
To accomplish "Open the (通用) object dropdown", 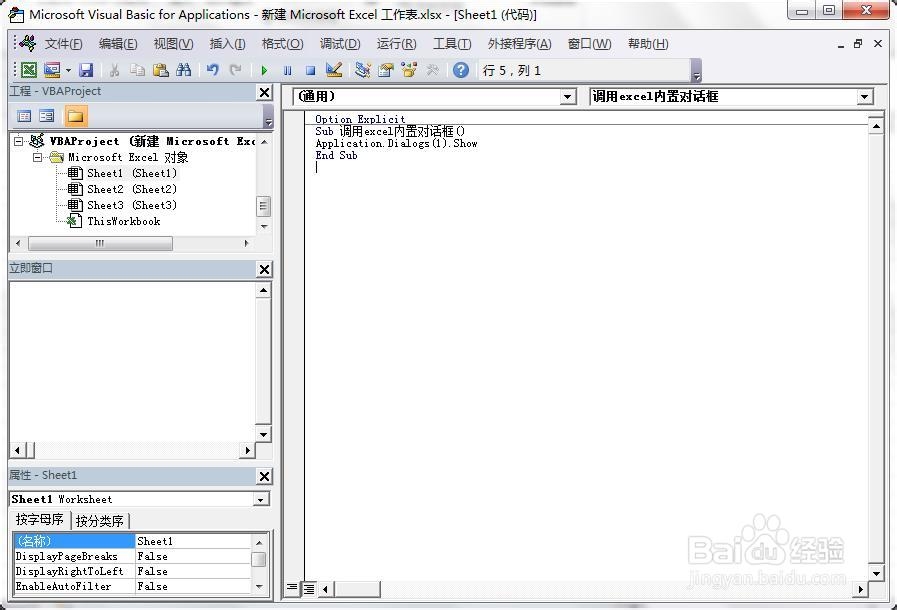I will pyautogui.click(x=567, y=97).
